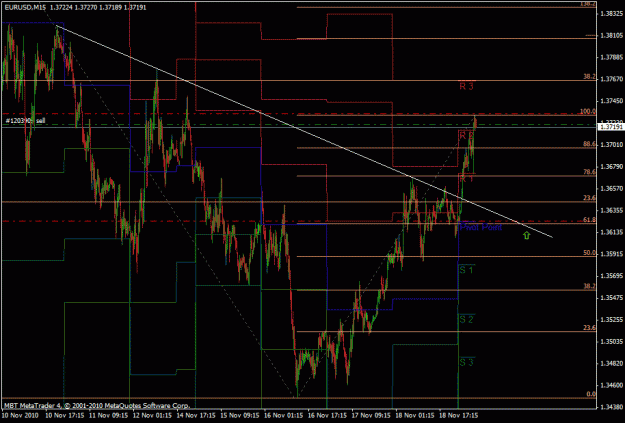Click price scale value '1.38325'
Image resolution: width=625 pixels, height=423 pixels.
tap(611, 14)
